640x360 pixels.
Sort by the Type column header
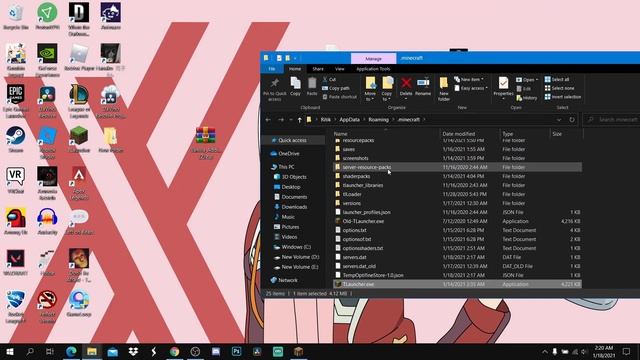(x=508, y=134)
